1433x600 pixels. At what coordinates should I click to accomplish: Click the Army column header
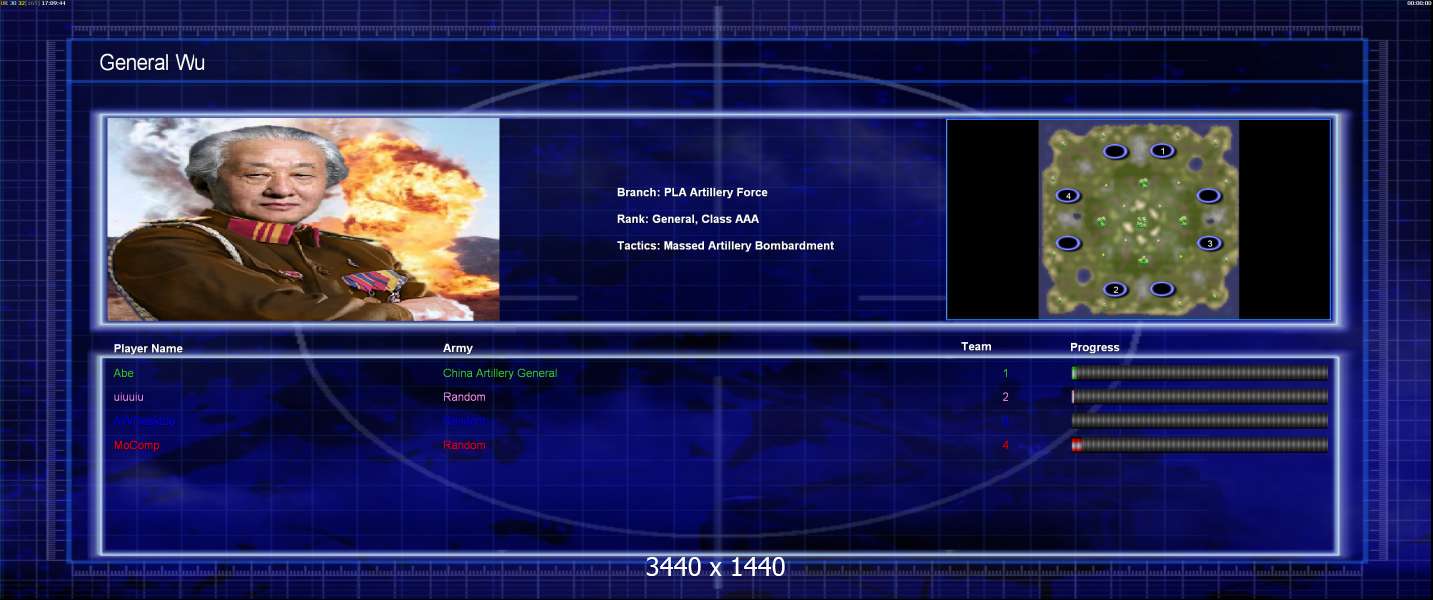coord(458,348)
